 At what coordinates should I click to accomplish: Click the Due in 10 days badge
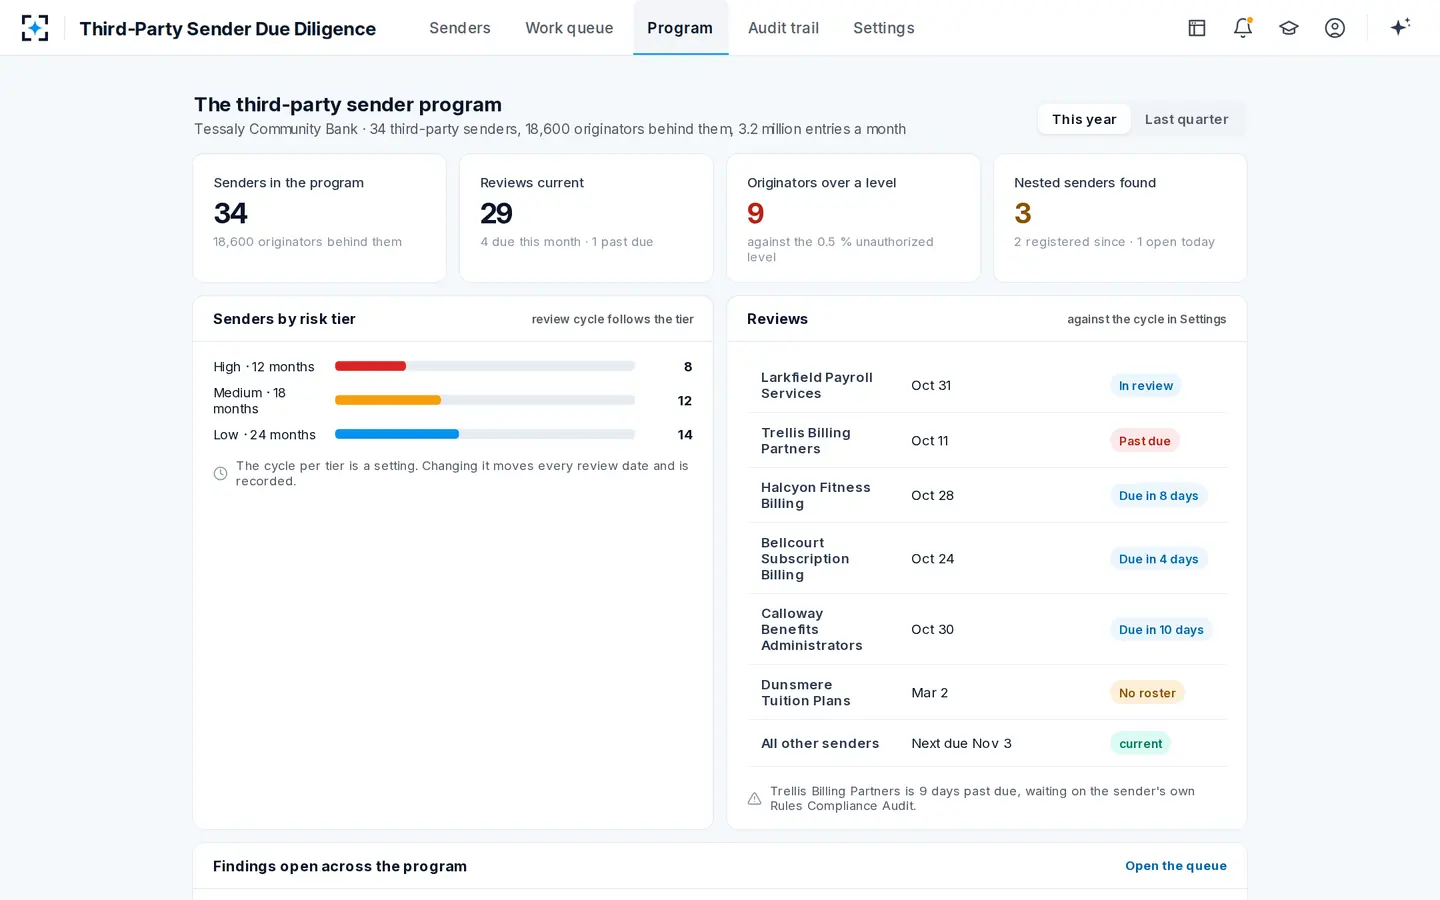(1161, 629)
